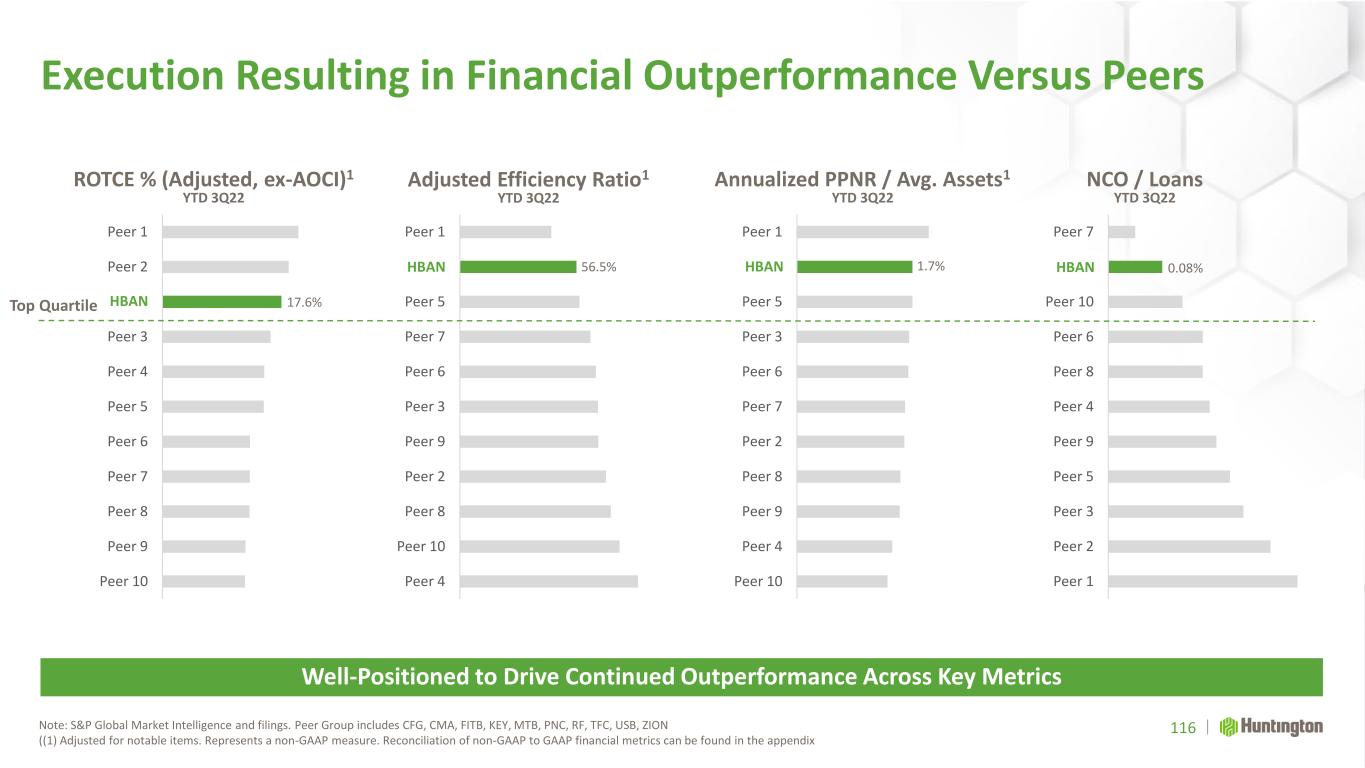Click the Peer 10 bar in PPNR chart
This screenshot has height=768, width=1365.
(843, 581)
